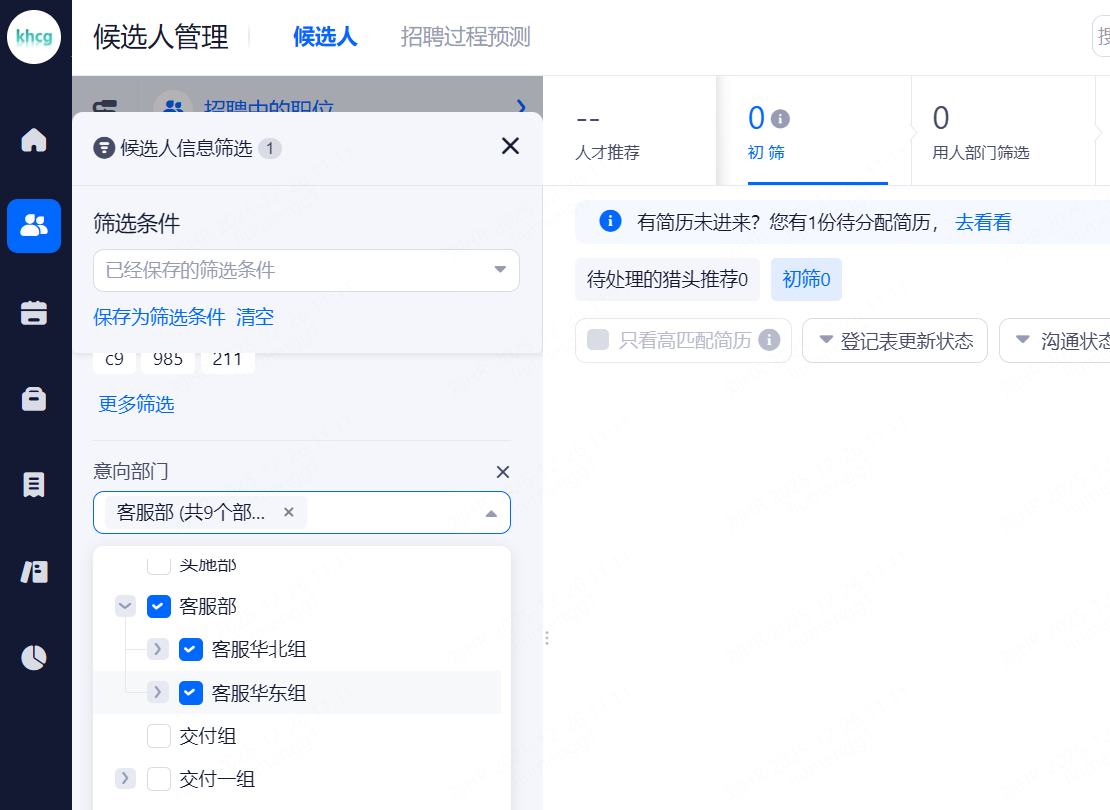The image size is (1110, 810).
Task: Switch to 招聘过程预测 tab
Action: click(x=465, y=37)
